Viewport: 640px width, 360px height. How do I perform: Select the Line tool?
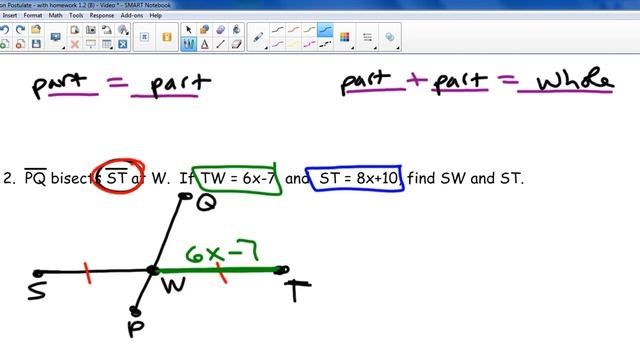pos(220,44)
